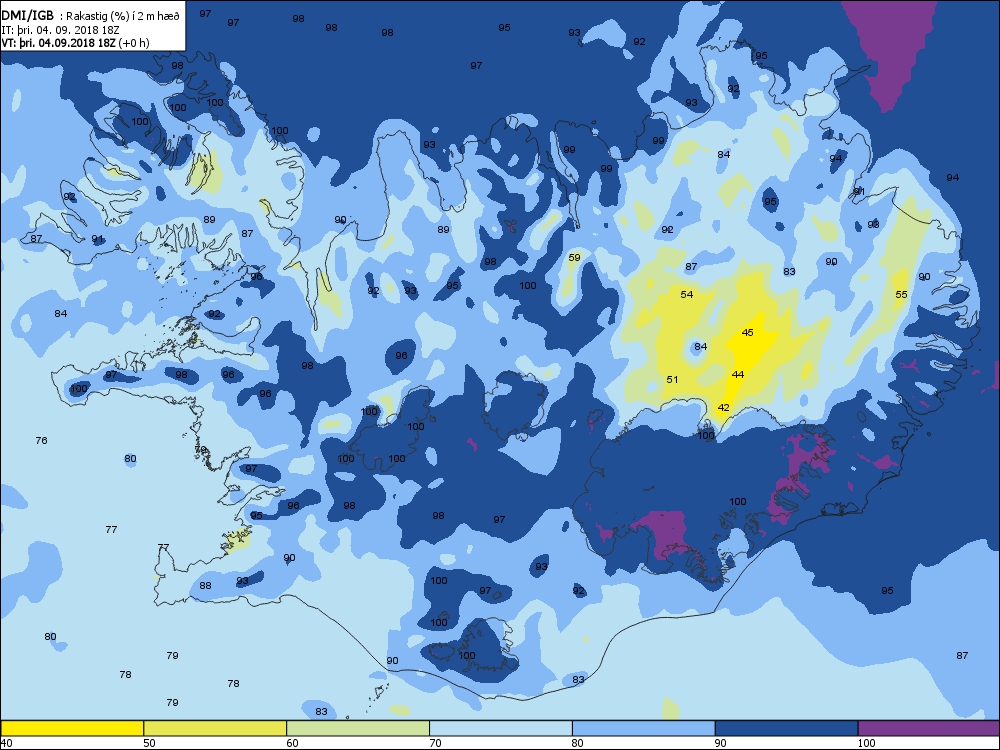Click the VT: þri. 04.09.2018 18Z (+0 h) line
The image size is (1000, 750).
[76, 43]
